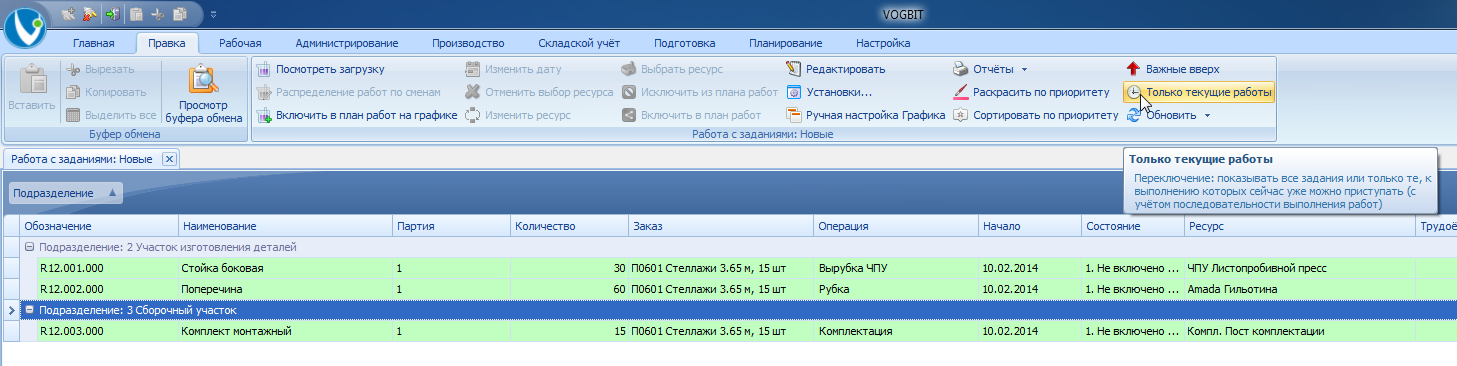Click the disconnect icon with red cross
This screenshot has width=1457, height=366.
pyautogui.click(x=90, y=14)
